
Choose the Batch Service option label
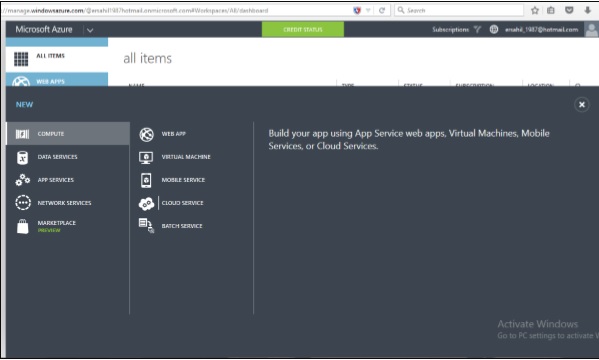(182, 226)
